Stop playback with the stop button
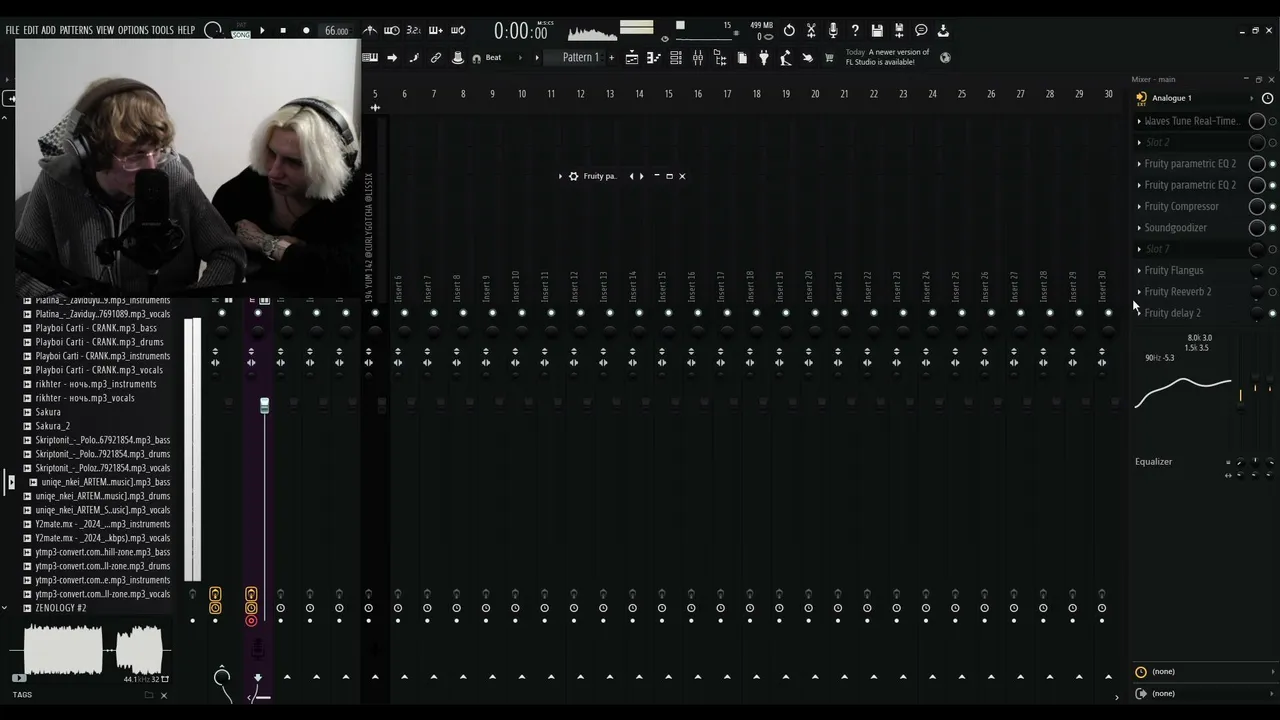Viewport: 1280px width, 720px height. coord(283,31)
